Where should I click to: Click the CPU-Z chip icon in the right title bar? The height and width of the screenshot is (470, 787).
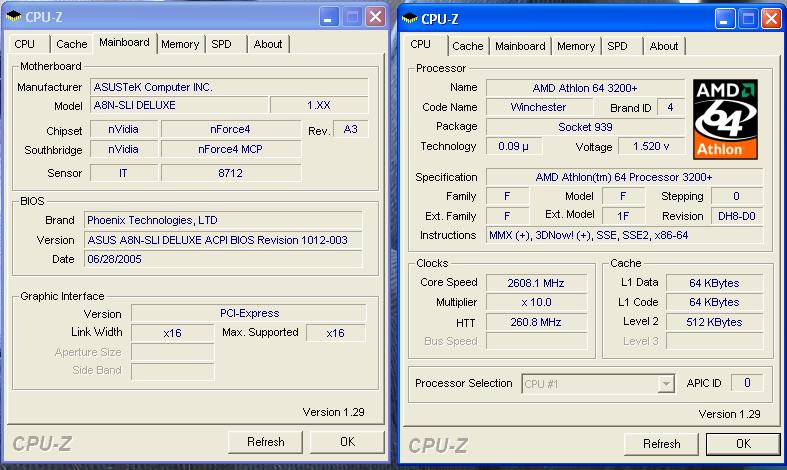click(x=410, y=19)
